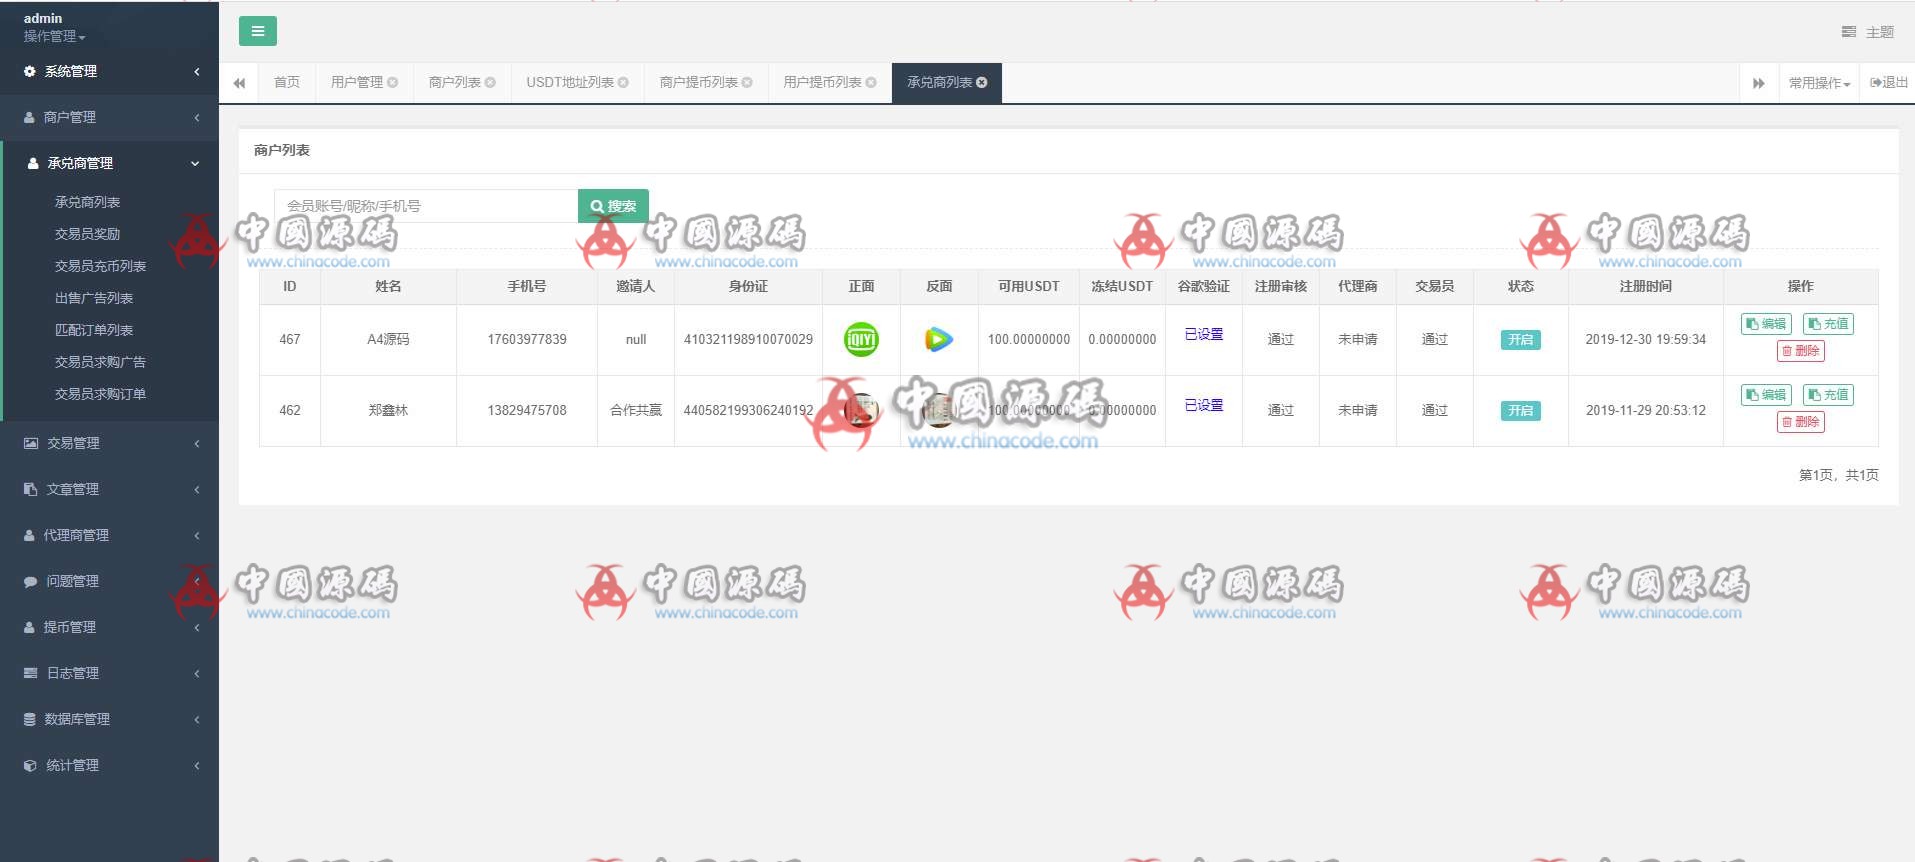Focus the 会员账号/昵称/手机号 search field
The height and width of the screenshot is (862, 1915).
426,206
